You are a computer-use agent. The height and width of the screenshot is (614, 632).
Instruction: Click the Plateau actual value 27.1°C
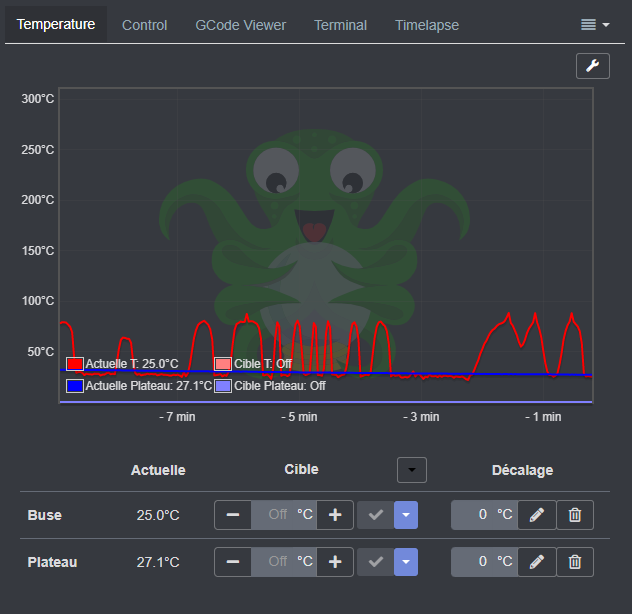158,562
